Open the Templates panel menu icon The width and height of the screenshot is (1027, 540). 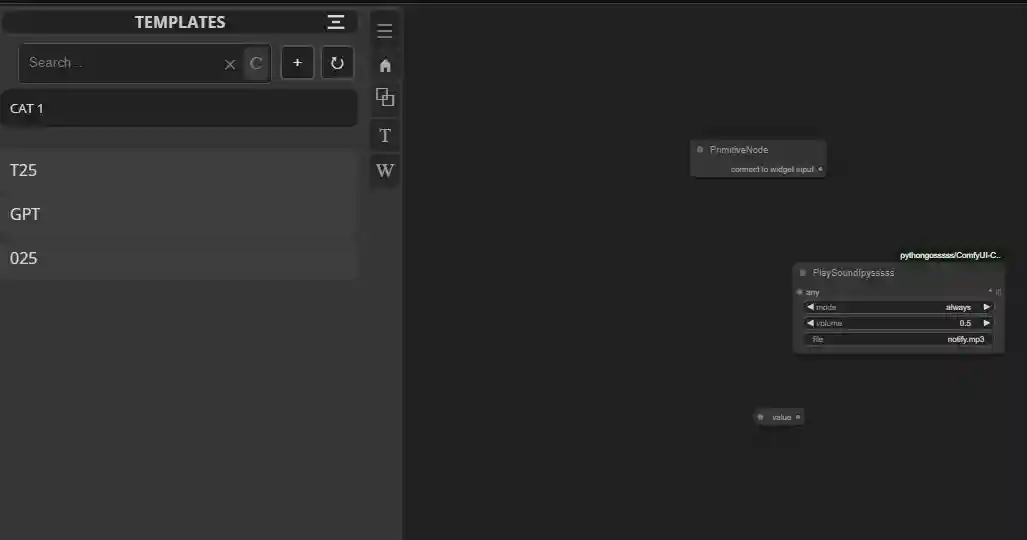[x=335, y=22]
